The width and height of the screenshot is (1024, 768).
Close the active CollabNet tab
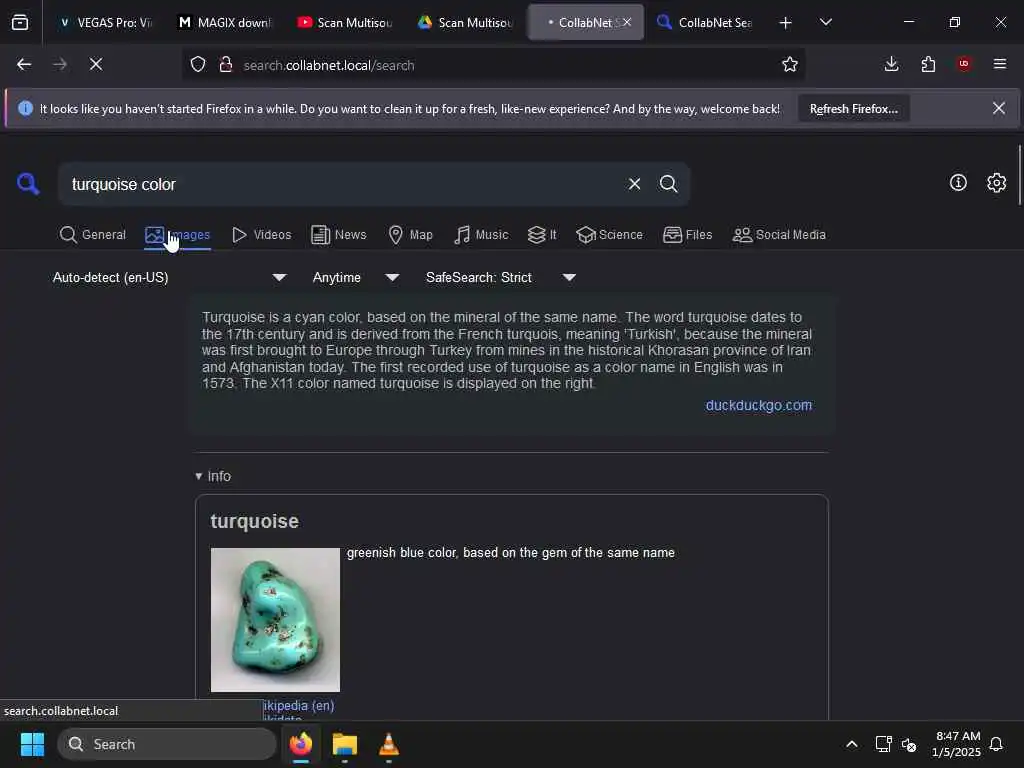pyautogui.click(x=627, y=22)
